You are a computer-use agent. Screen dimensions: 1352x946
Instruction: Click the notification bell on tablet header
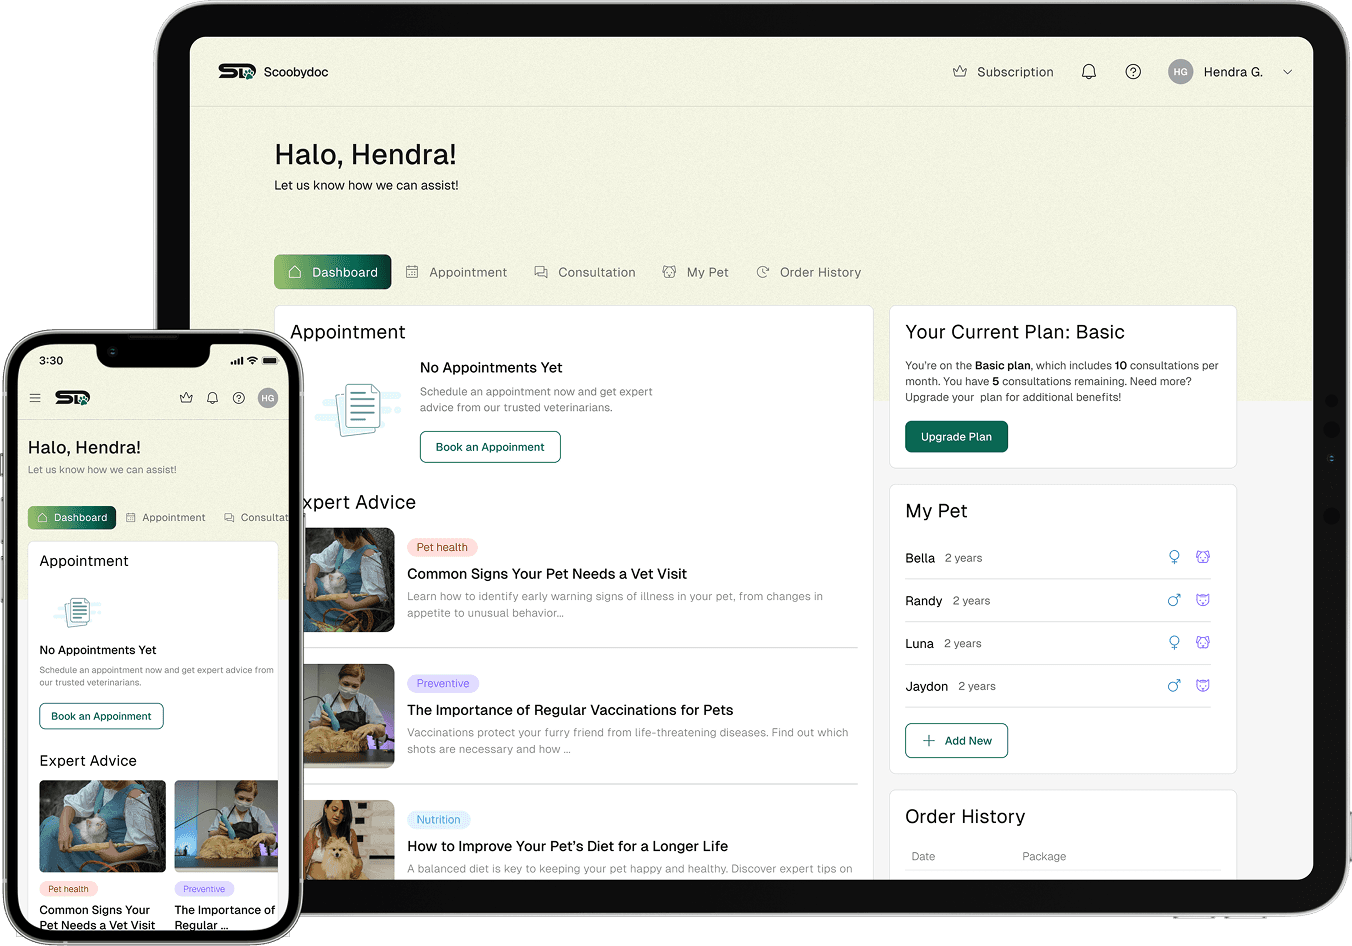click(1089, 72)
